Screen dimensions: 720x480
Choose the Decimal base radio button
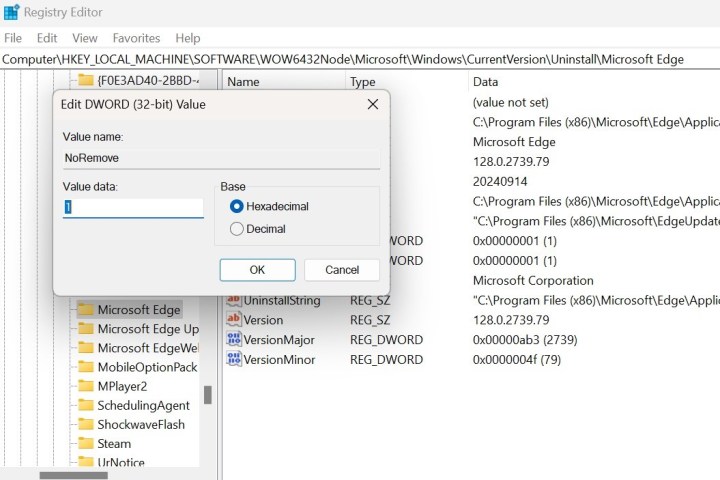coord(237,229)
